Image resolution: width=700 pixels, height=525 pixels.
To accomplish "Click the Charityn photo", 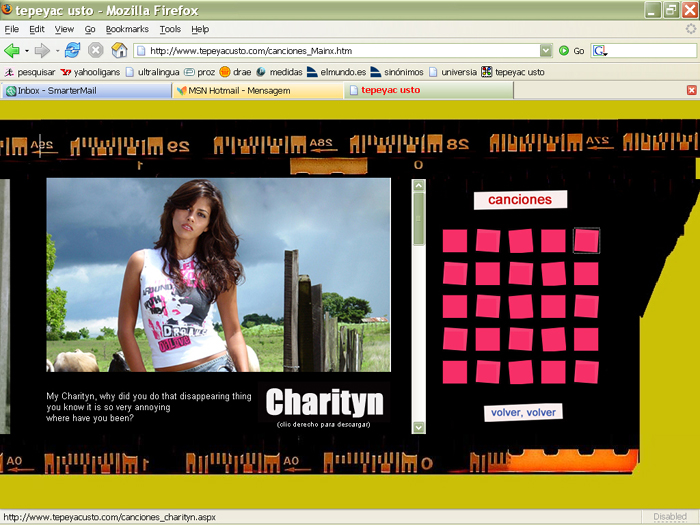I will 218,275.
